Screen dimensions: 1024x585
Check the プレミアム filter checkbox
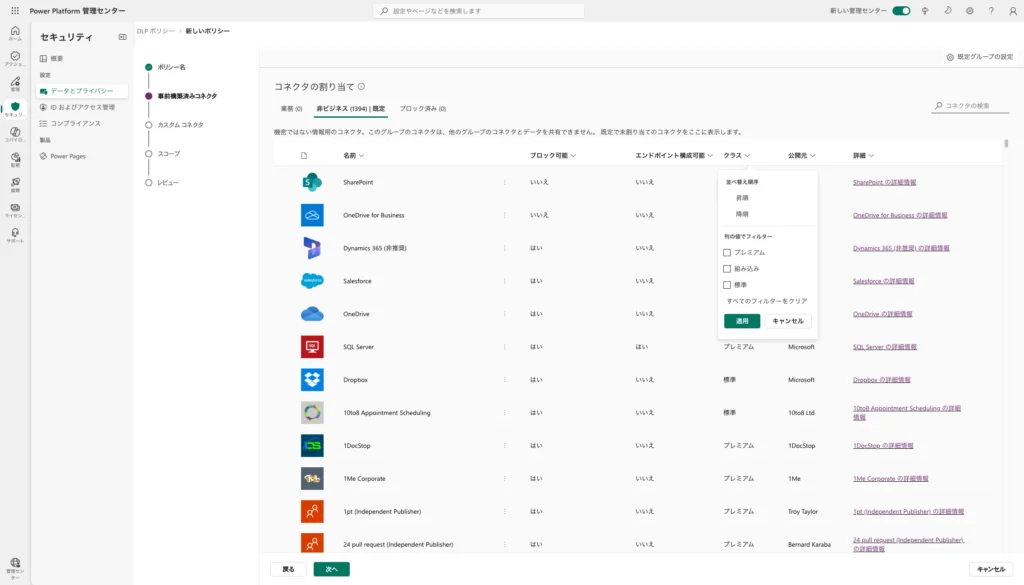click(x=727, y=253)
